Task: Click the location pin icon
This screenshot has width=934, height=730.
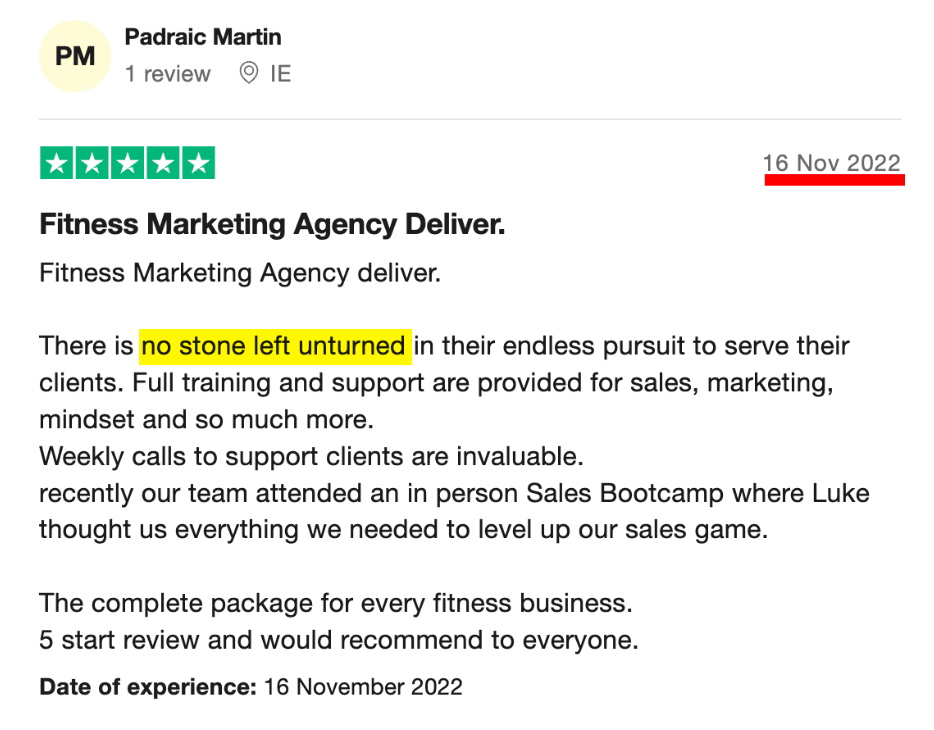Action: pyautogui.click(x=248, y=73)
